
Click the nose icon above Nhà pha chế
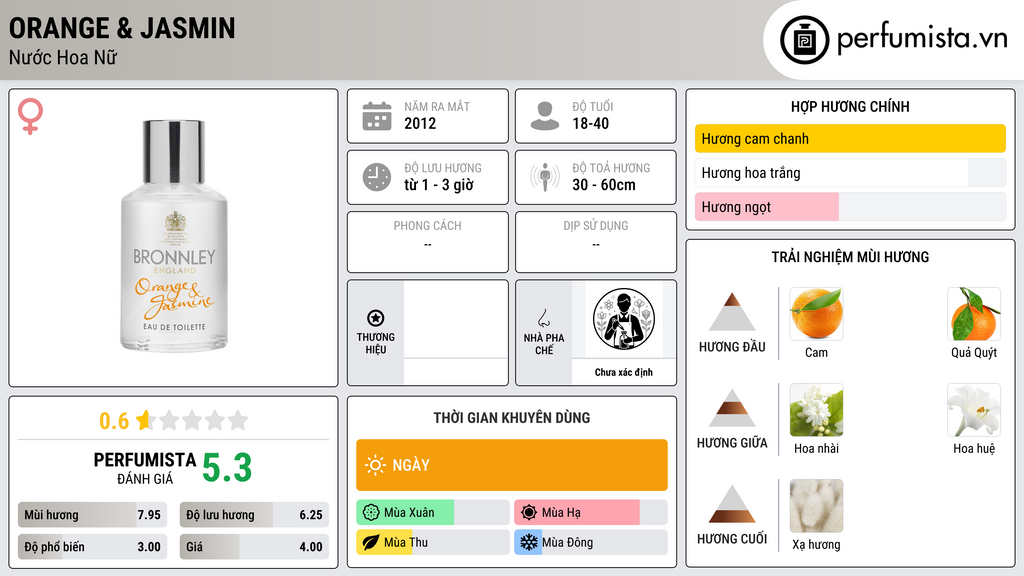[543, 318]
